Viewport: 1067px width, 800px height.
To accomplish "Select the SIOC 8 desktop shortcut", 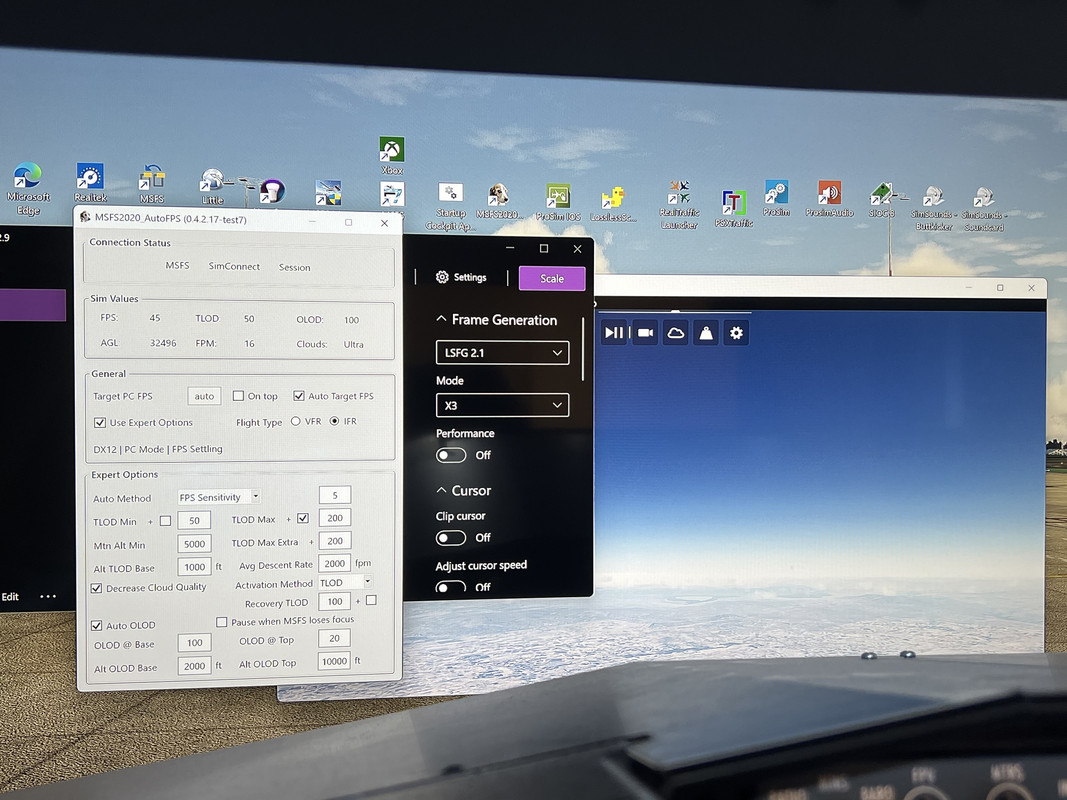I will point(882,200).
